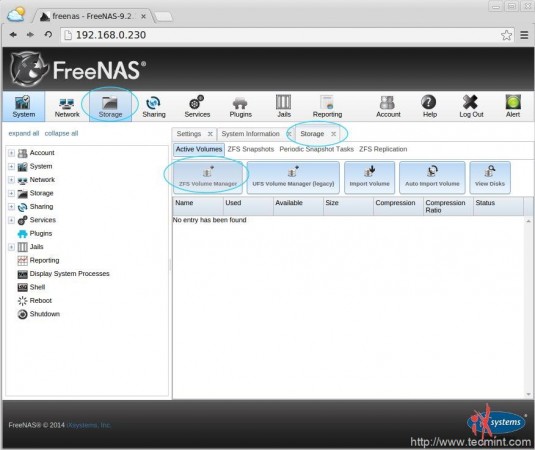Click the address bar showing 192.168.0.230

coord(280,35)
